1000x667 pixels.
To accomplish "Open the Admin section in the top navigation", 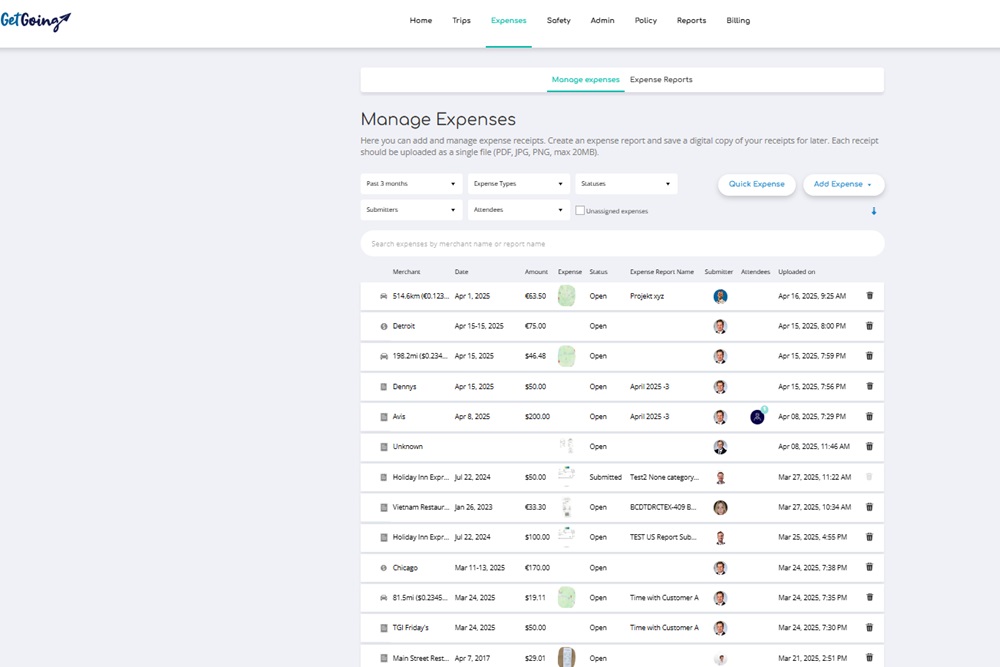I will pos(602,20).
